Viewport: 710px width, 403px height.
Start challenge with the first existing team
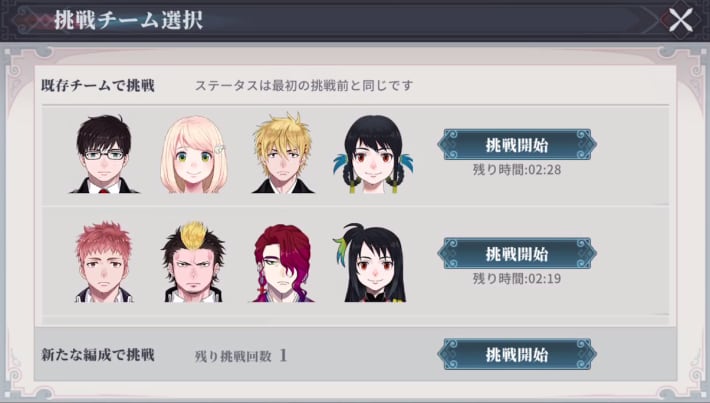517,145
